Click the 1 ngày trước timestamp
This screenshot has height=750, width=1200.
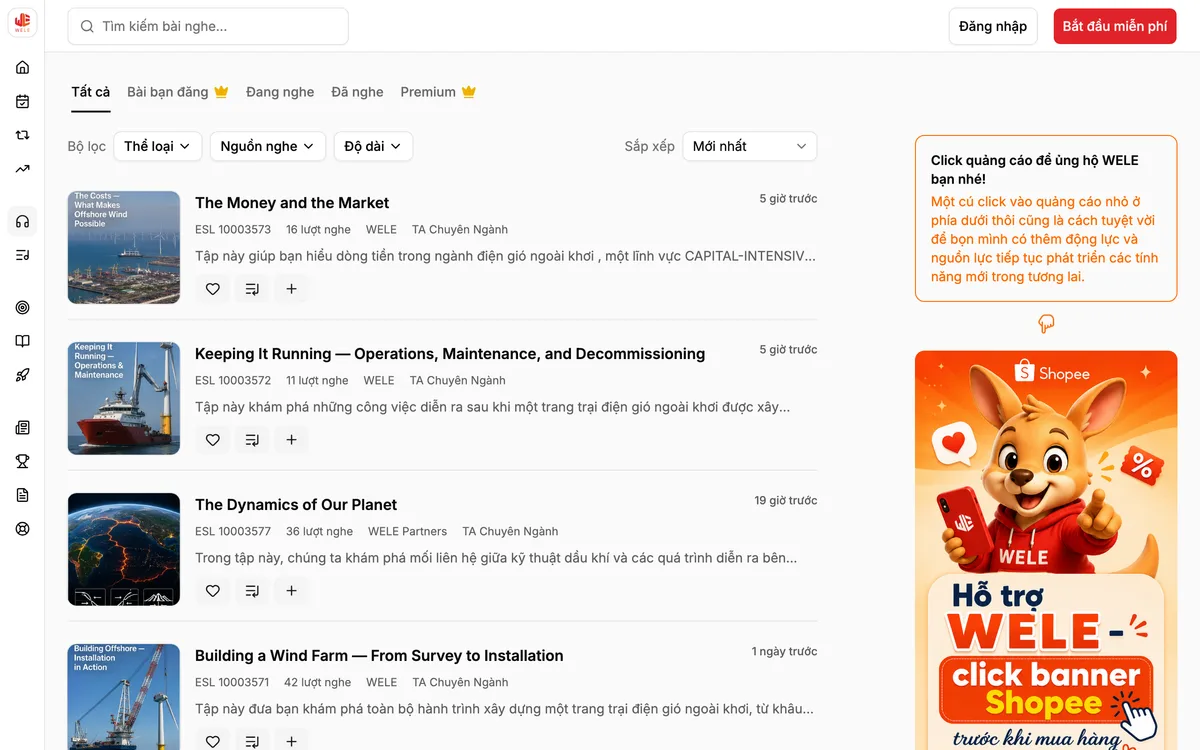[x=785, y=652]
